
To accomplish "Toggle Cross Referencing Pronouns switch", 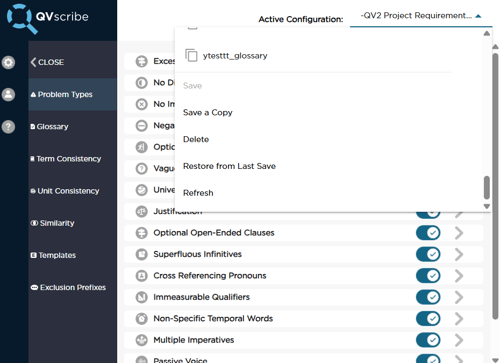I will click(x=428, y=276).
